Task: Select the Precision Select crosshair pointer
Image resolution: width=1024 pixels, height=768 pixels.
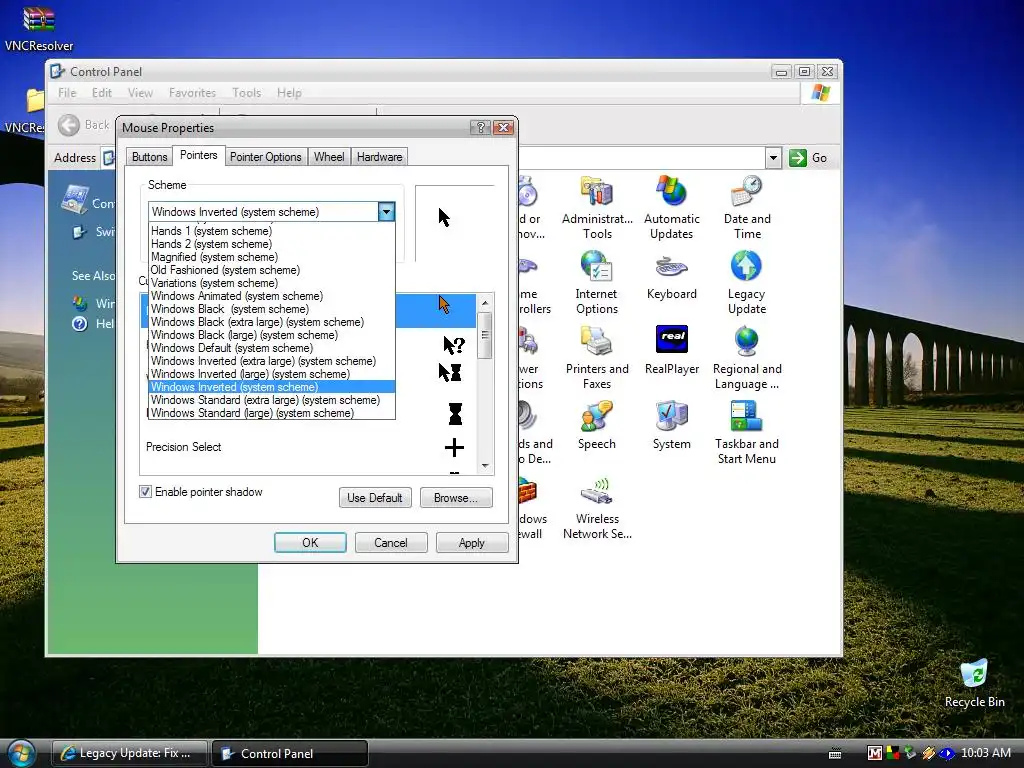Action: point(454,447)
